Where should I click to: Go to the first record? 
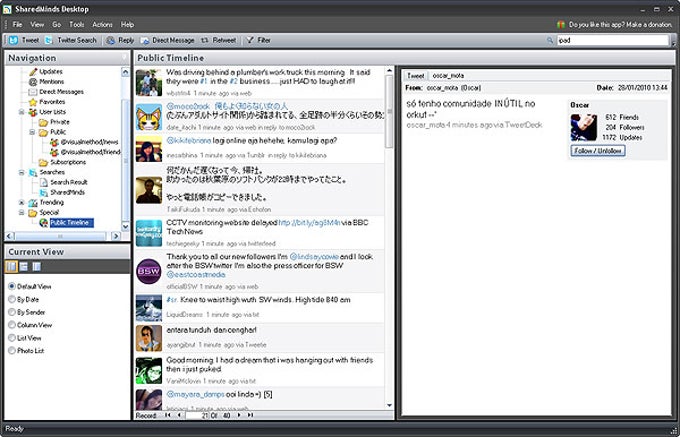coord(167,415)
